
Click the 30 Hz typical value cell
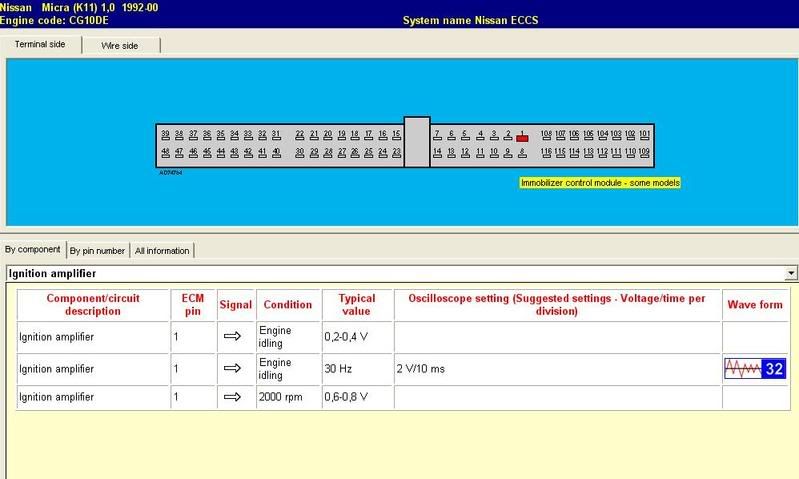(x=357, y=368)
